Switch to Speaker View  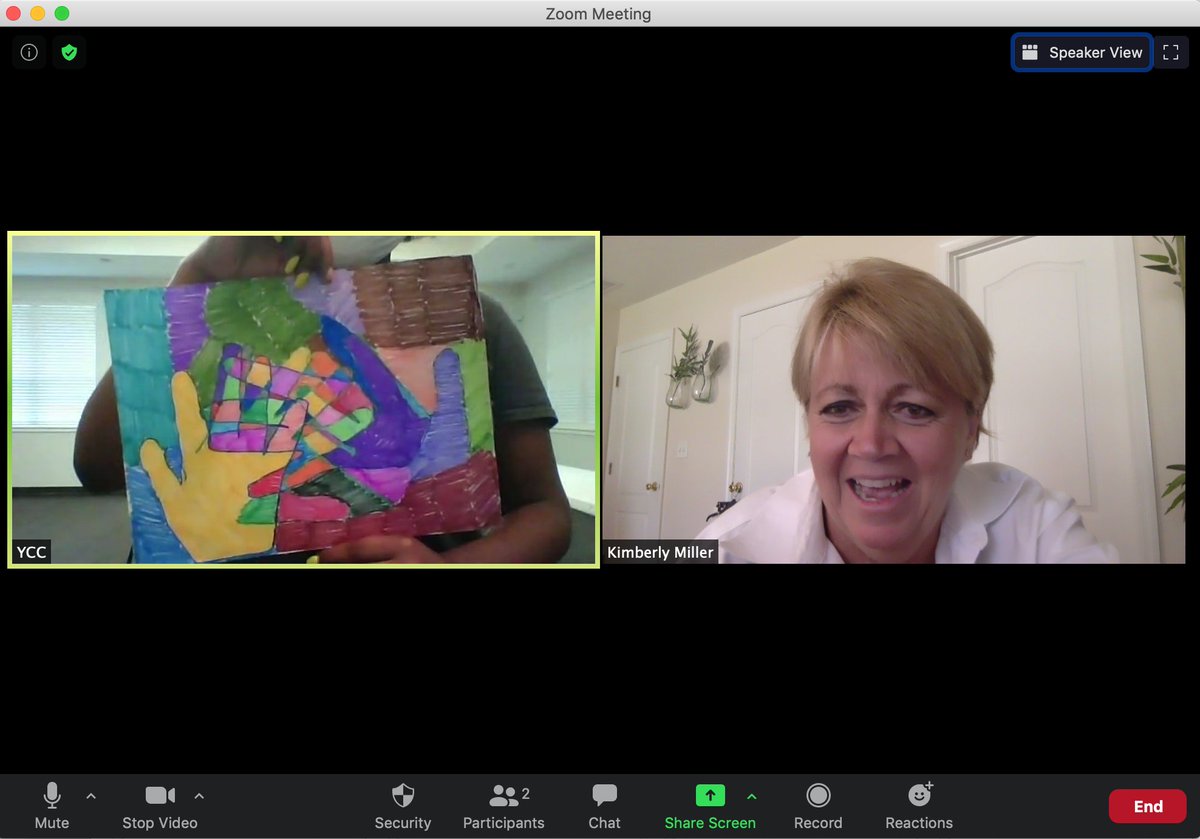1082,52
